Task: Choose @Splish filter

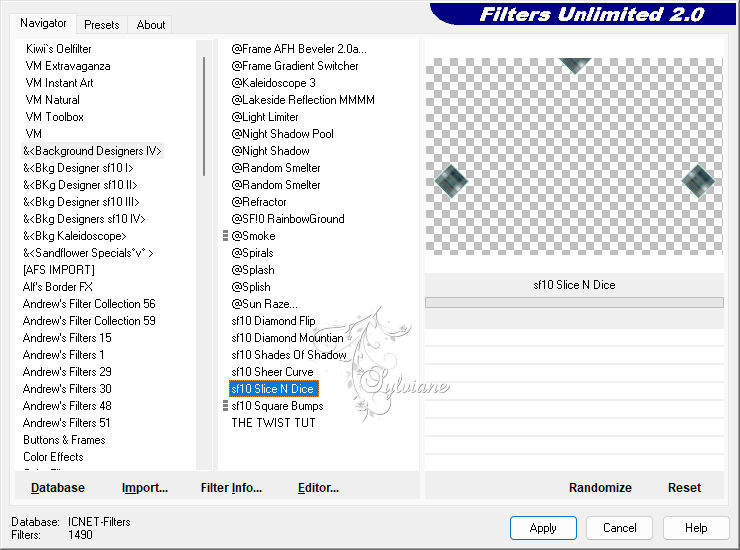Action: click(x=251, y=287)
